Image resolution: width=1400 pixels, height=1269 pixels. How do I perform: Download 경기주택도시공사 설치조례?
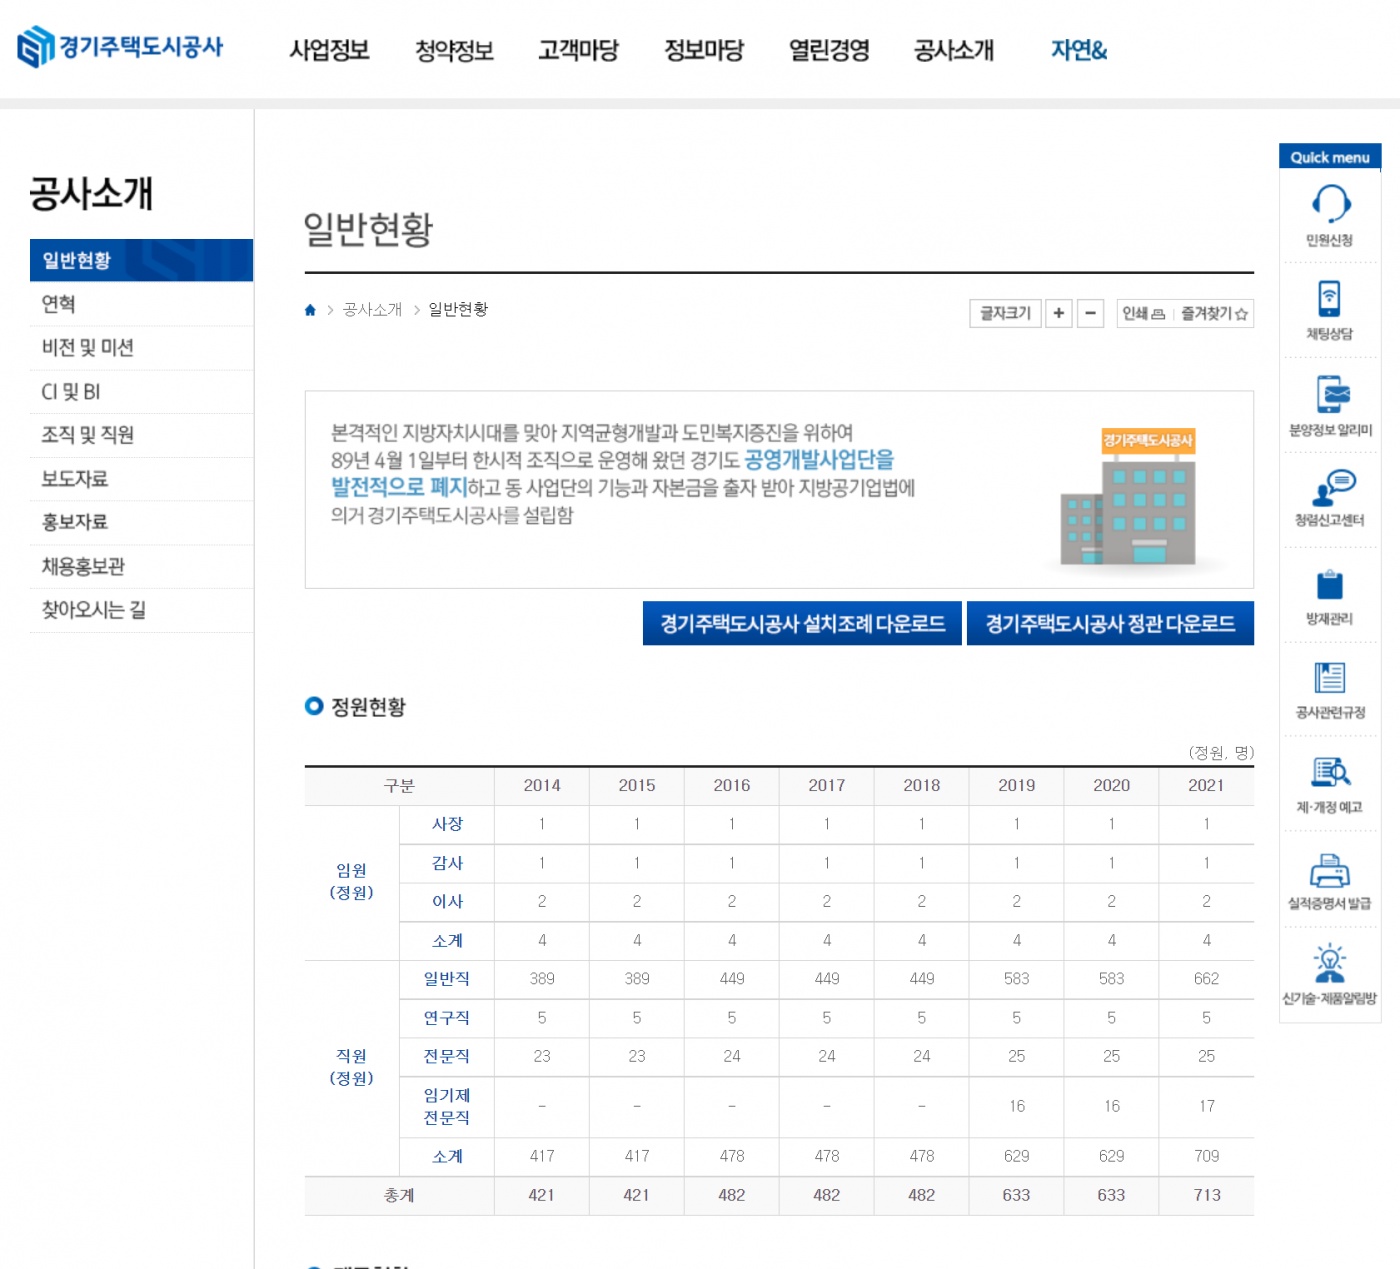[x=802, y=624]
